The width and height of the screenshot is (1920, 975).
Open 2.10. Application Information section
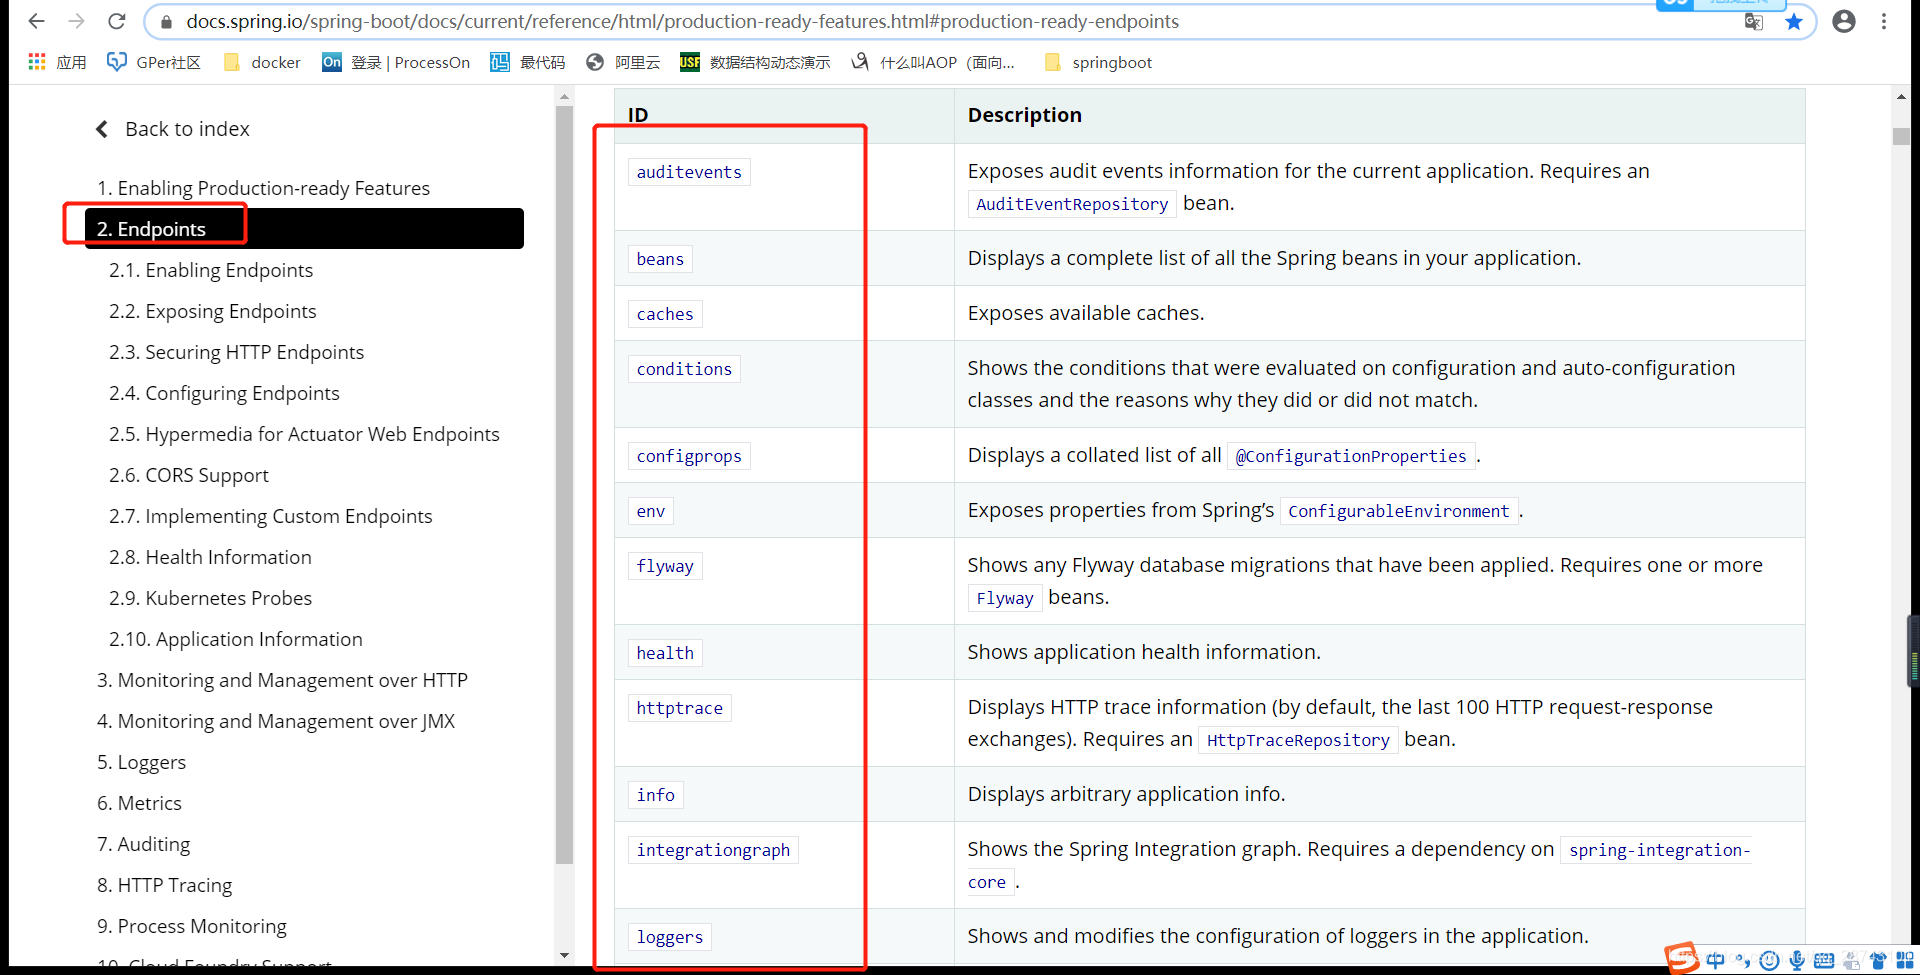click(x=236, y=639)
